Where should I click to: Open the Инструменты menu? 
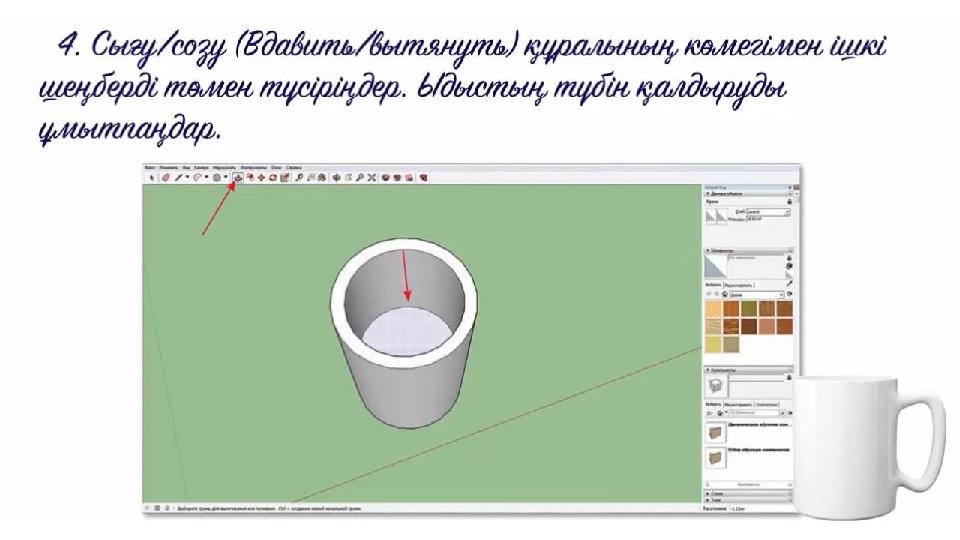click(x=253, y=168)
